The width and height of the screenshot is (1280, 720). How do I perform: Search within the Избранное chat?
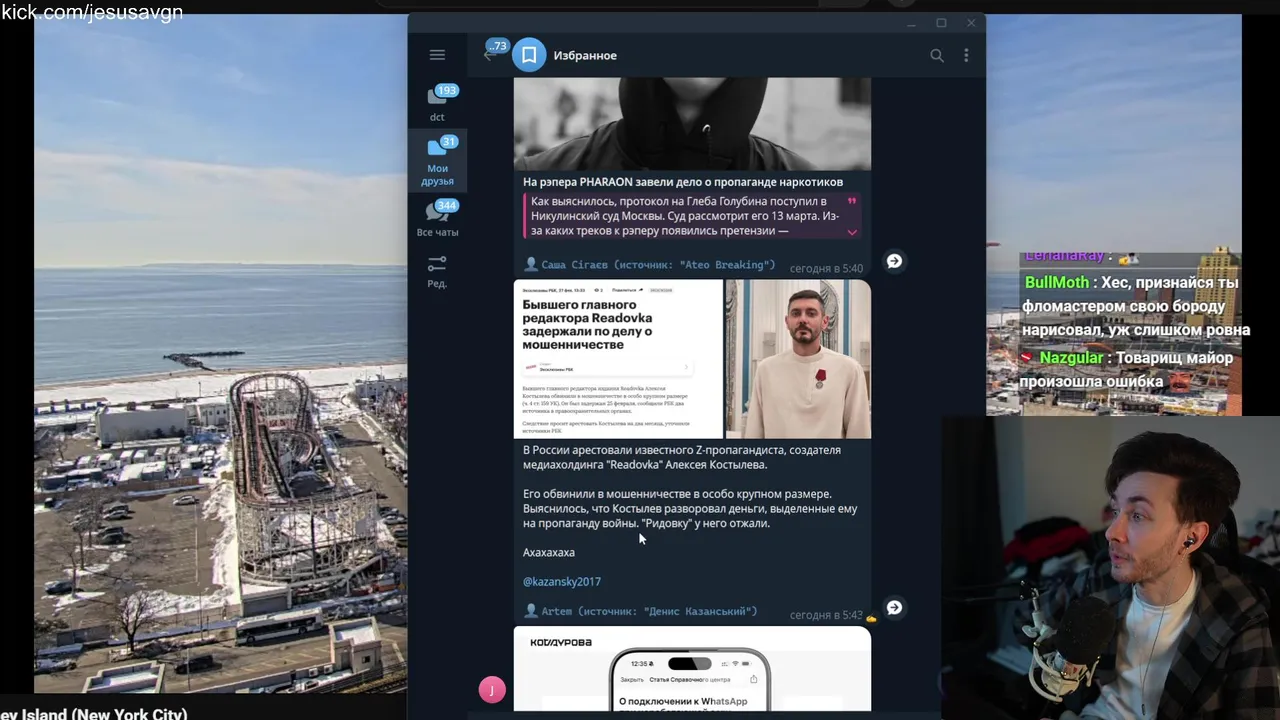pos(937,55)
